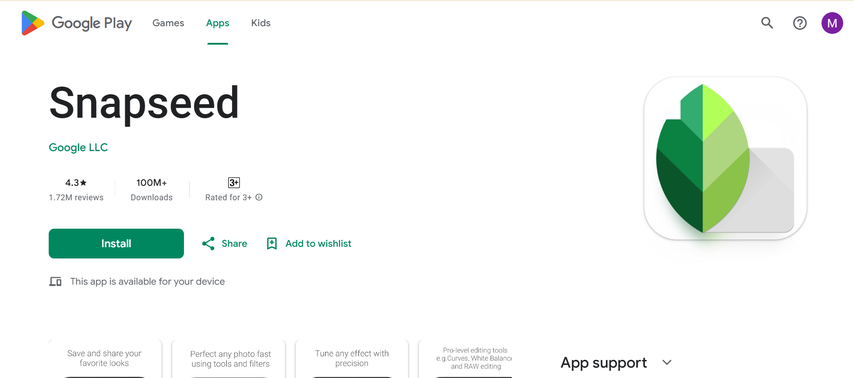The image size is (854, 378).
Task: Click the info icon beside Rated for 3+
Action: click(259, 197)
